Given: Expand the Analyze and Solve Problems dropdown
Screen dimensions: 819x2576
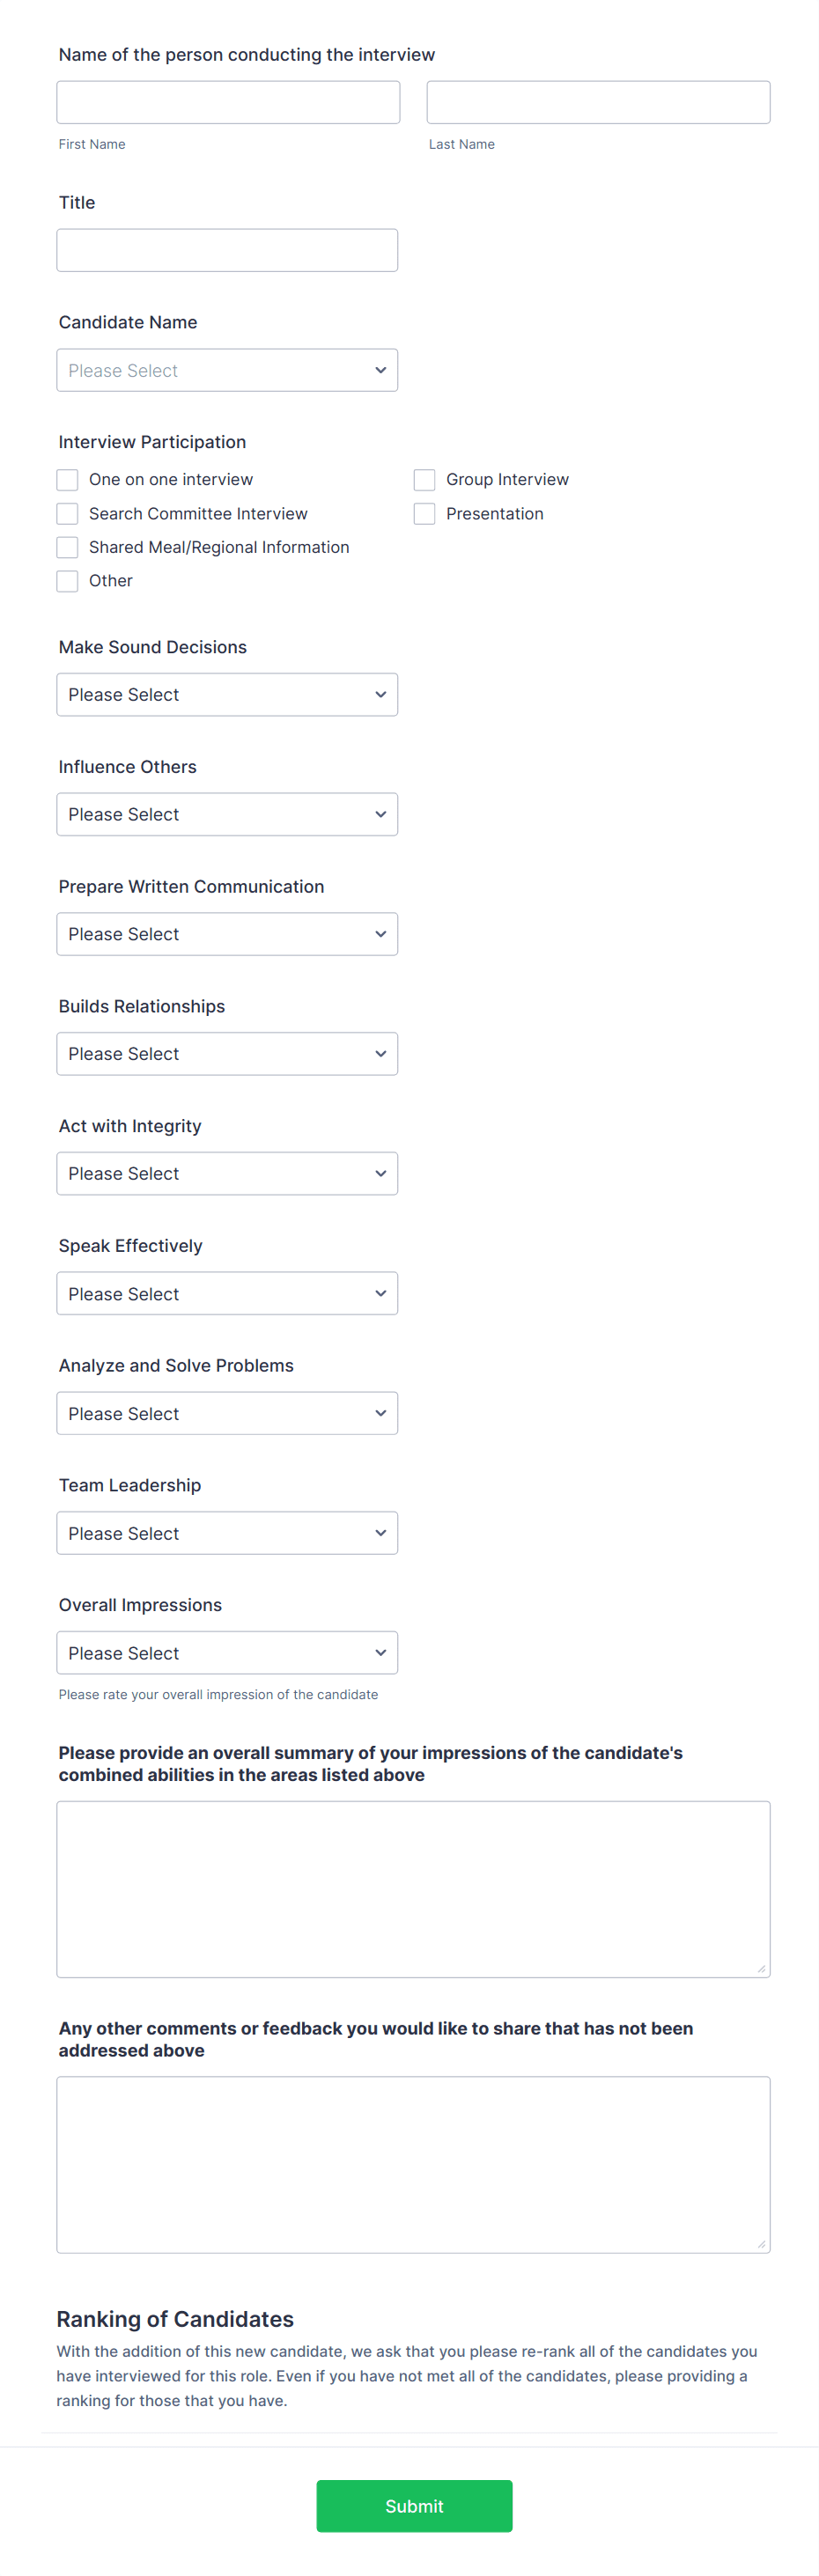Looking at the screenshot, I should click(227, 1413).
